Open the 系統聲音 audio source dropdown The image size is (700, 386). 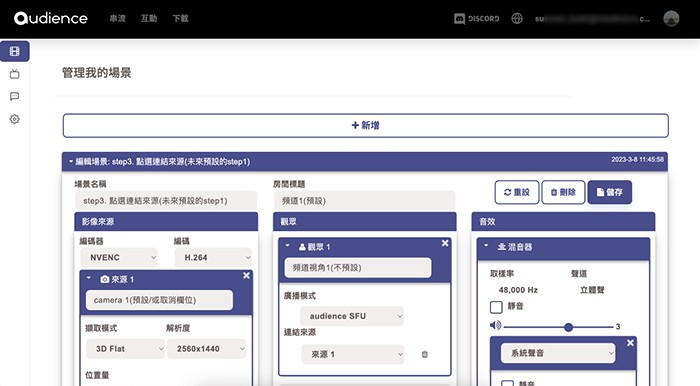click(558, 353)
